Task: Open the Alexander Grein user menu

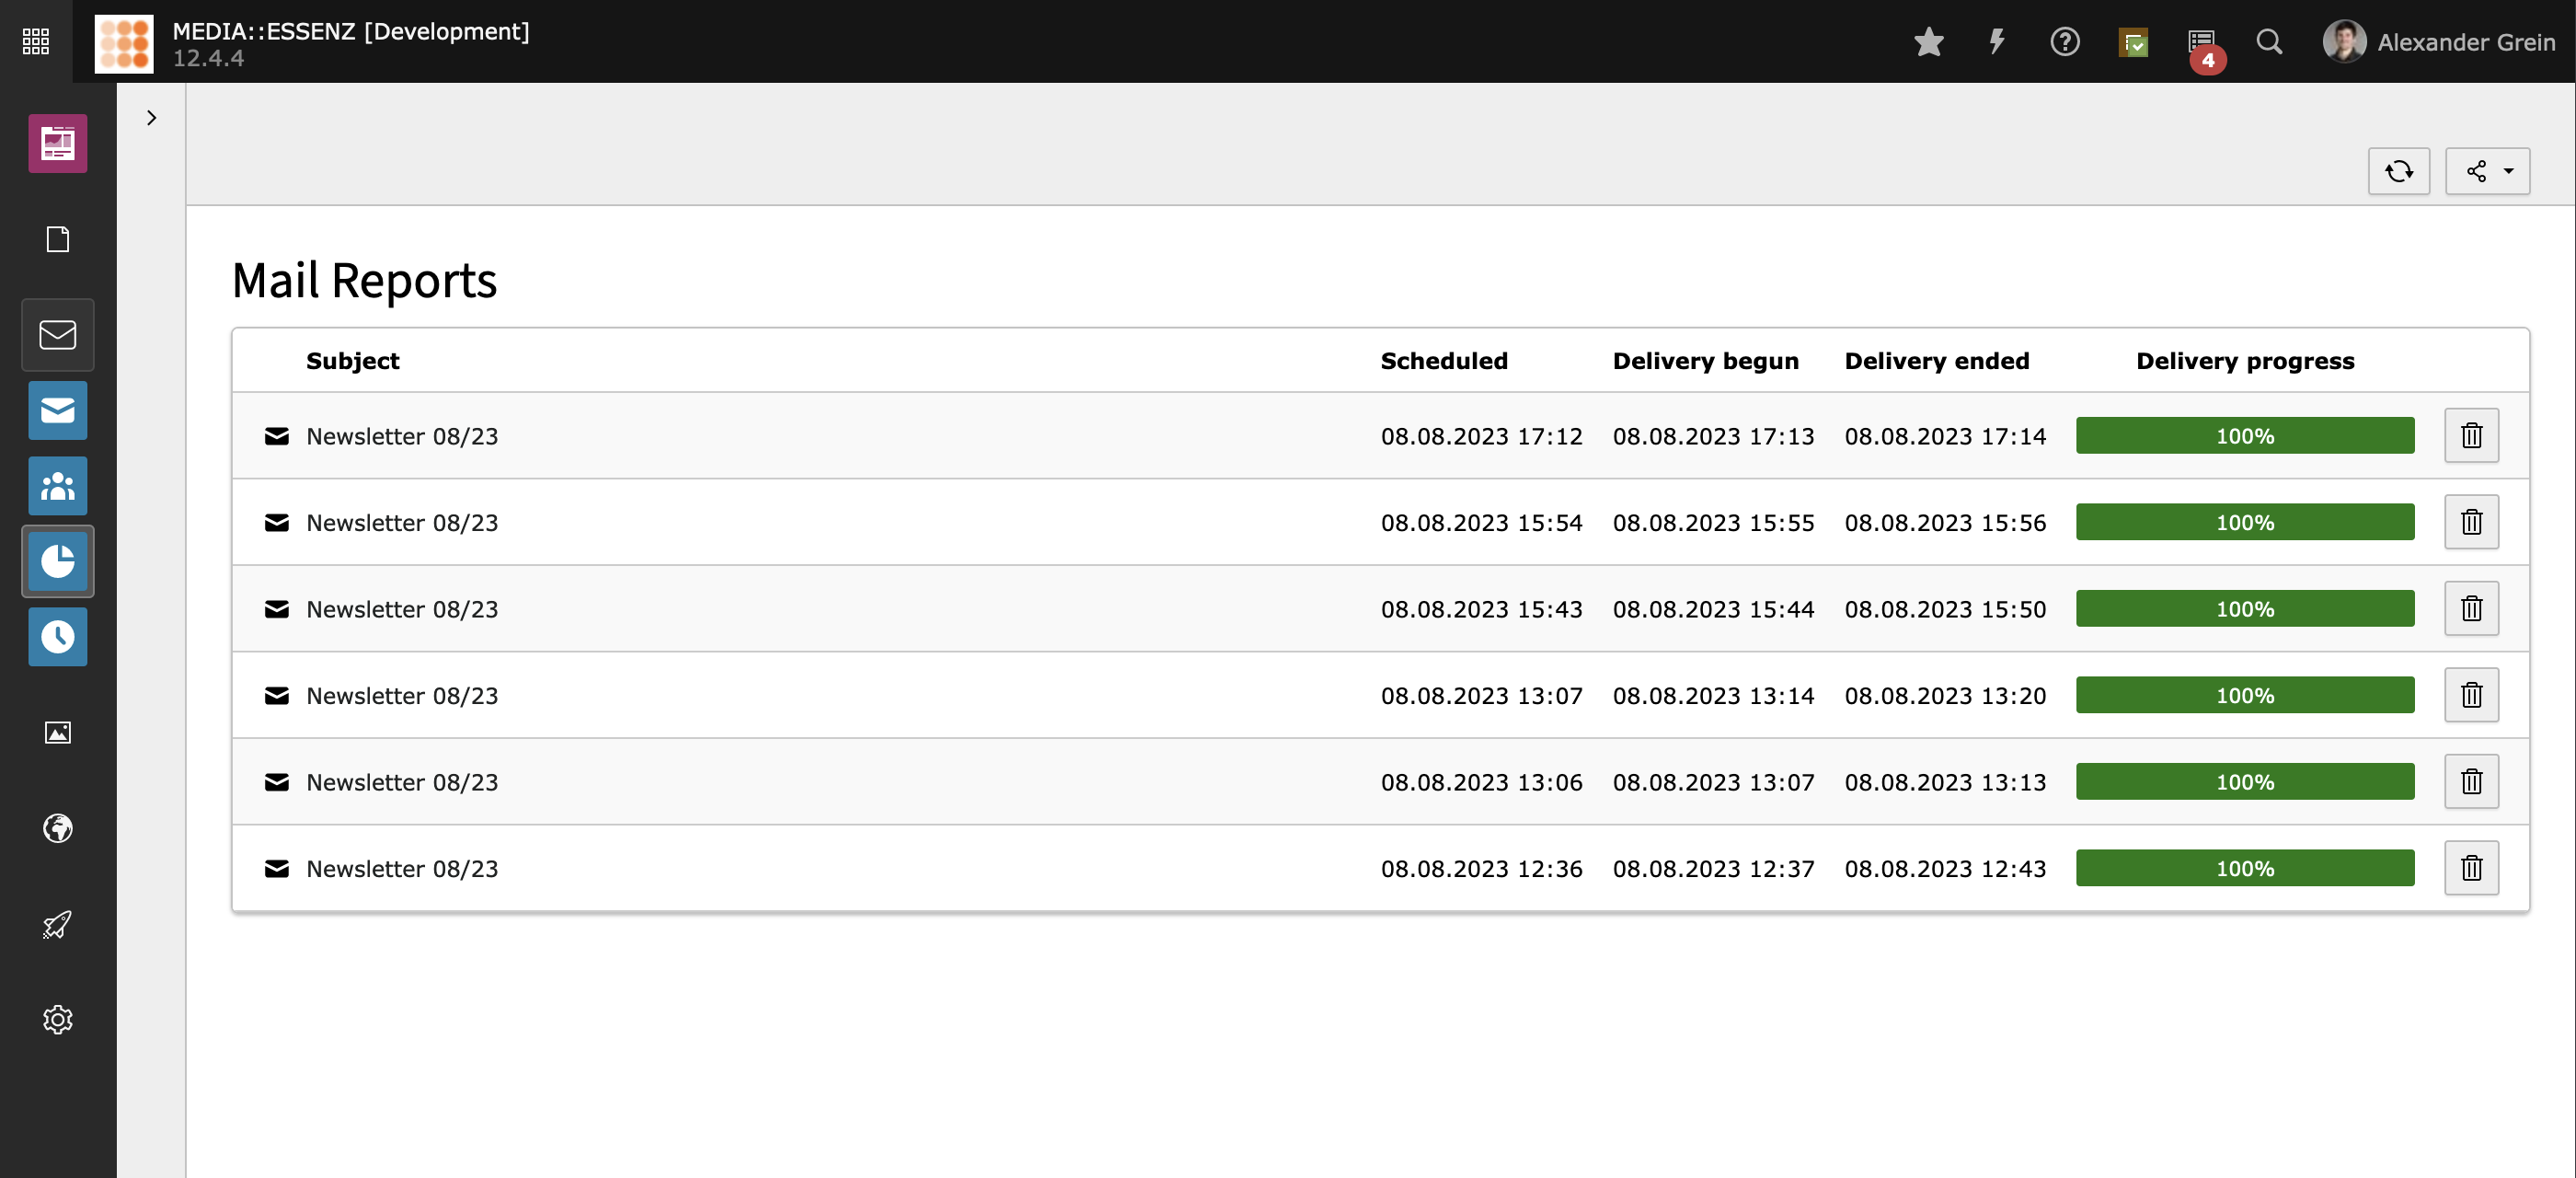Action: pos(2438,41)
